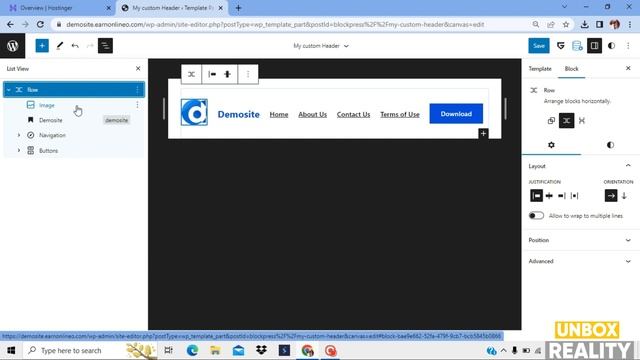Click the Download button in header

[456, 114]
